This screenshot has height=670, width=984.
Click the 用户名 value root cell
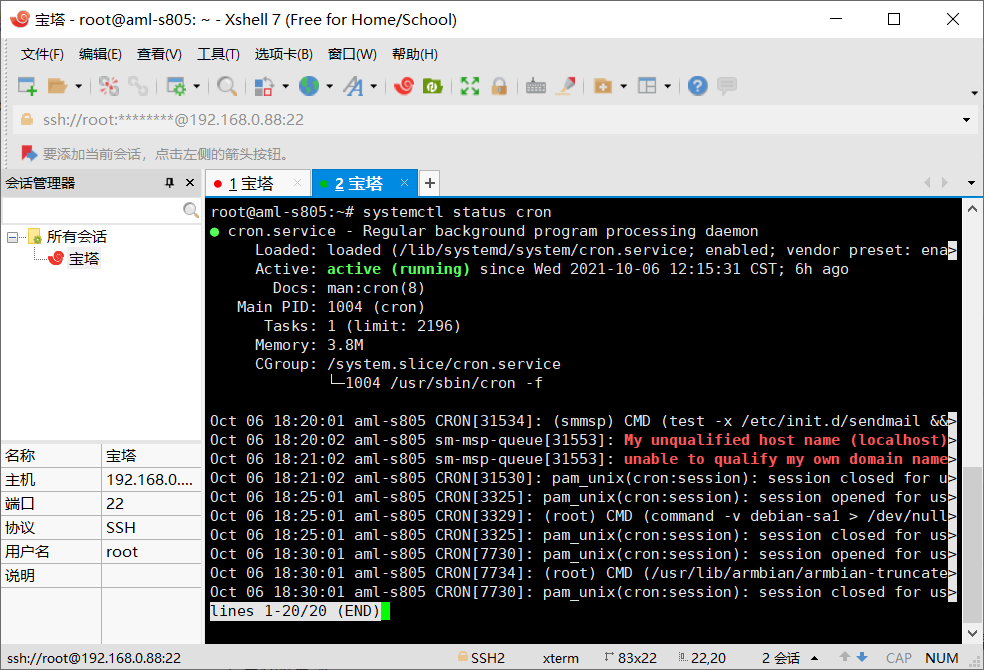(151, 552)
